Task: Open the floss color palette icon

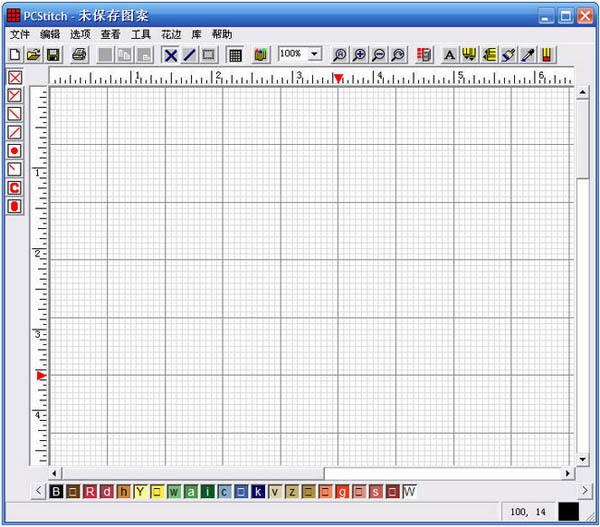Action: [x=260, y=55]
